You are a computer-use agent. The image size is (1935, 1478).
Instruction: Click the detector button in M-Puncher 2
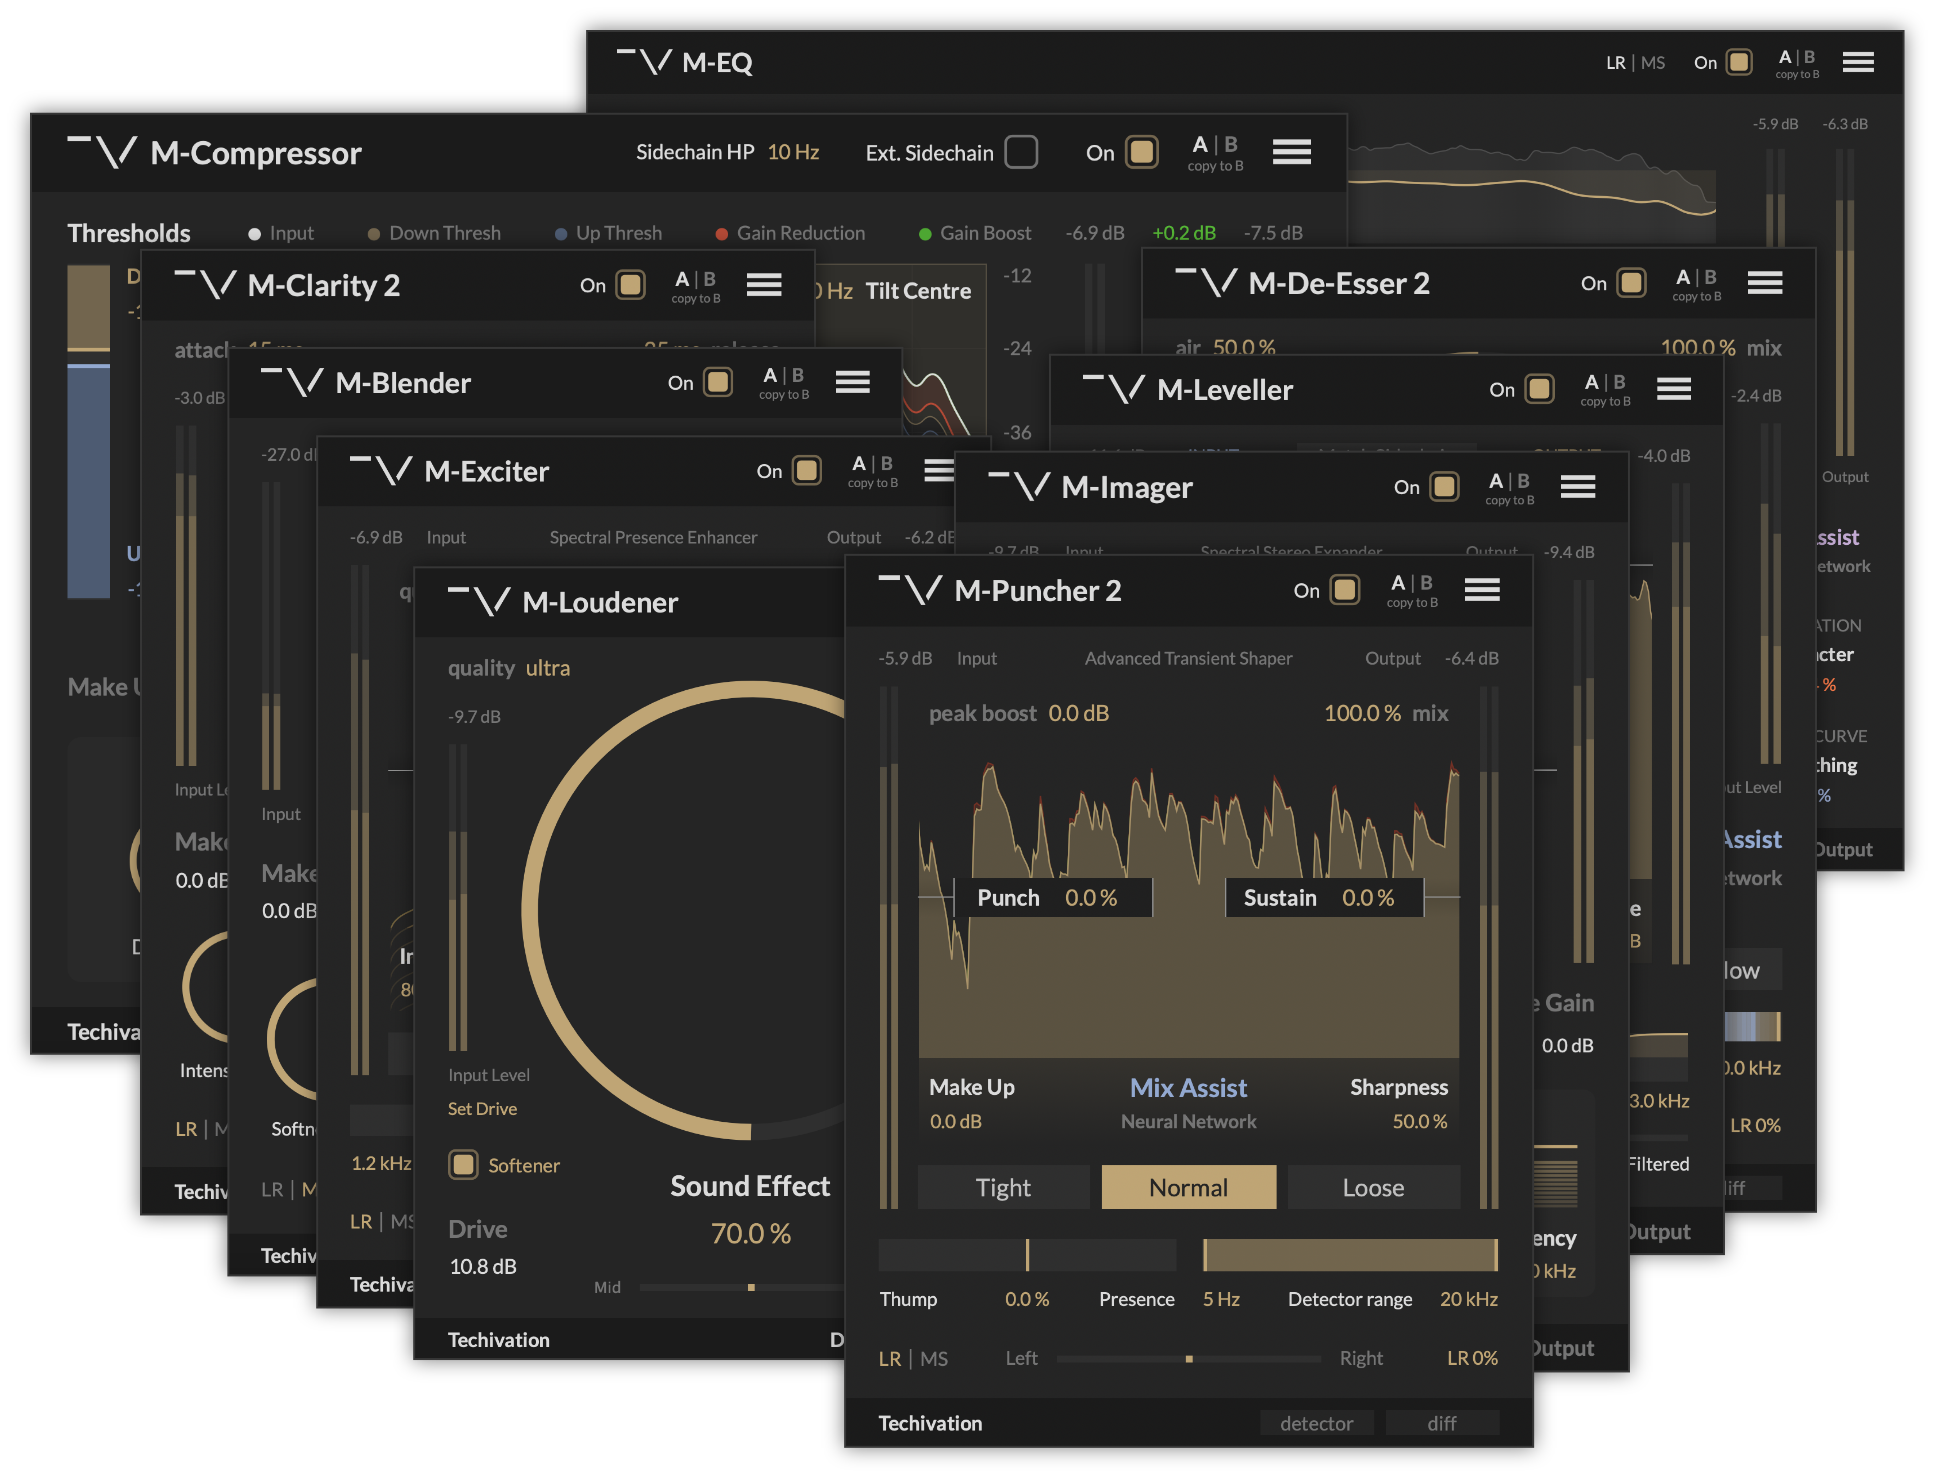(1316, 1423)
